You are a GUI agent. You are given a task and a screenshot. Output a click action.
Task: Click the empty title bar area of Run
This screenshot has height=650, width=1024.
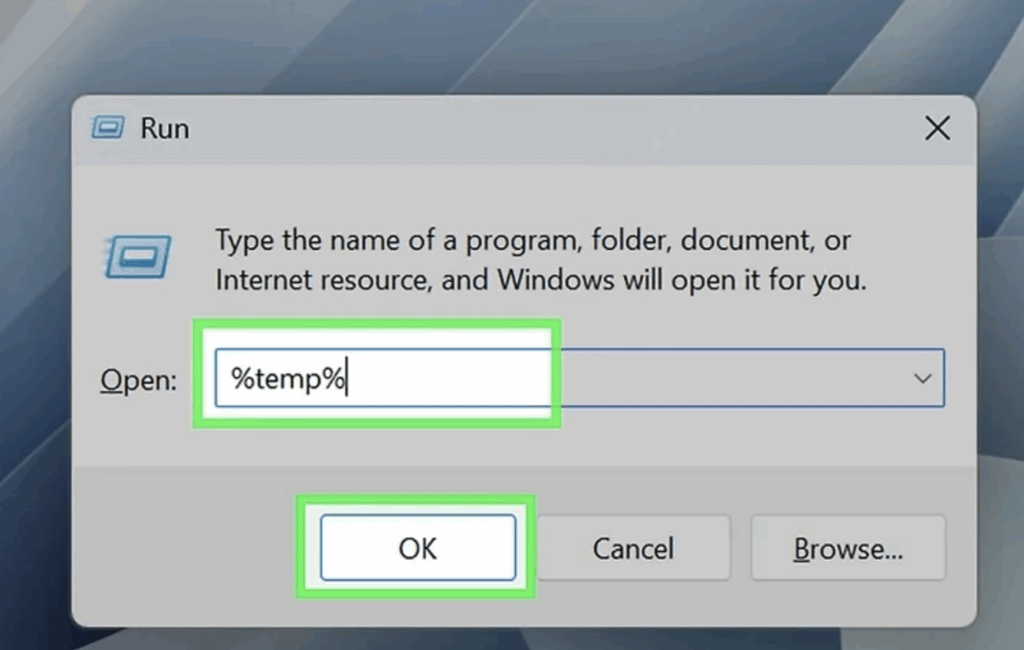(x=555, y=128)
